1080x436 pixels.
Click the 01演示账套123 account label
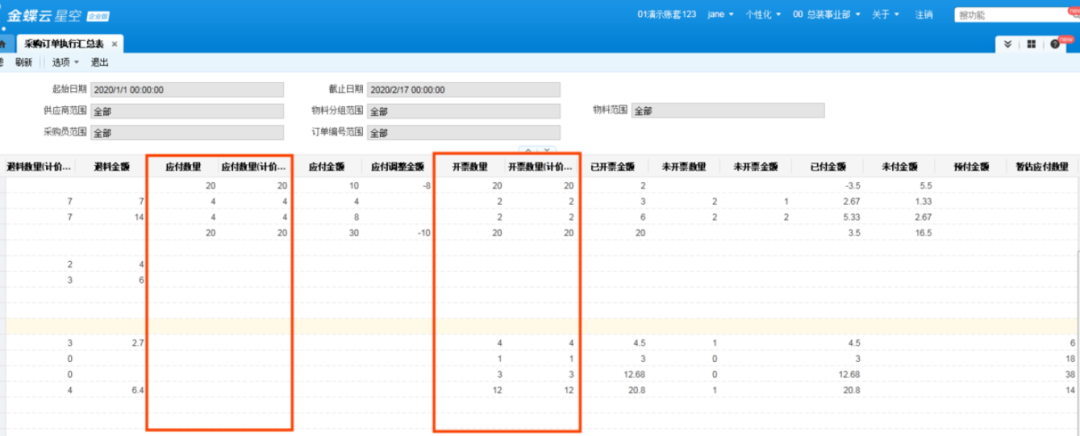click(667, 14)
